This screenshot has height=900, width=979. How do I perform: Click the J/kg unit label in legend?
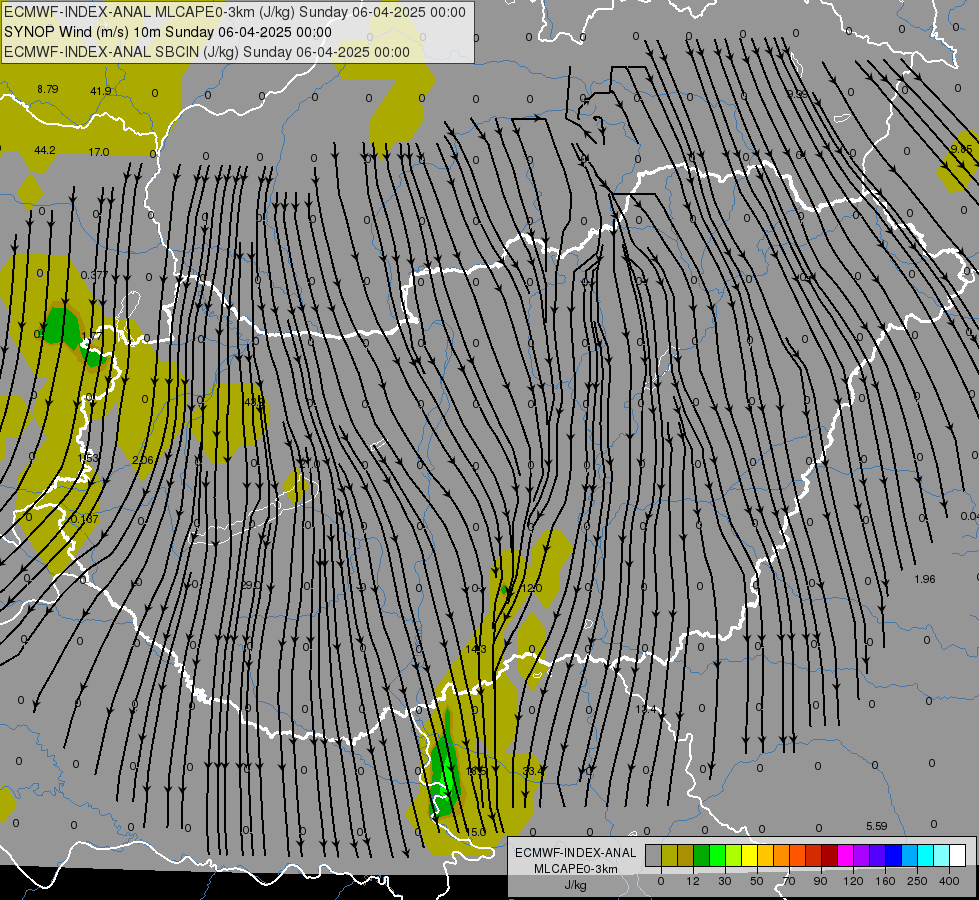tap(576, 885)
